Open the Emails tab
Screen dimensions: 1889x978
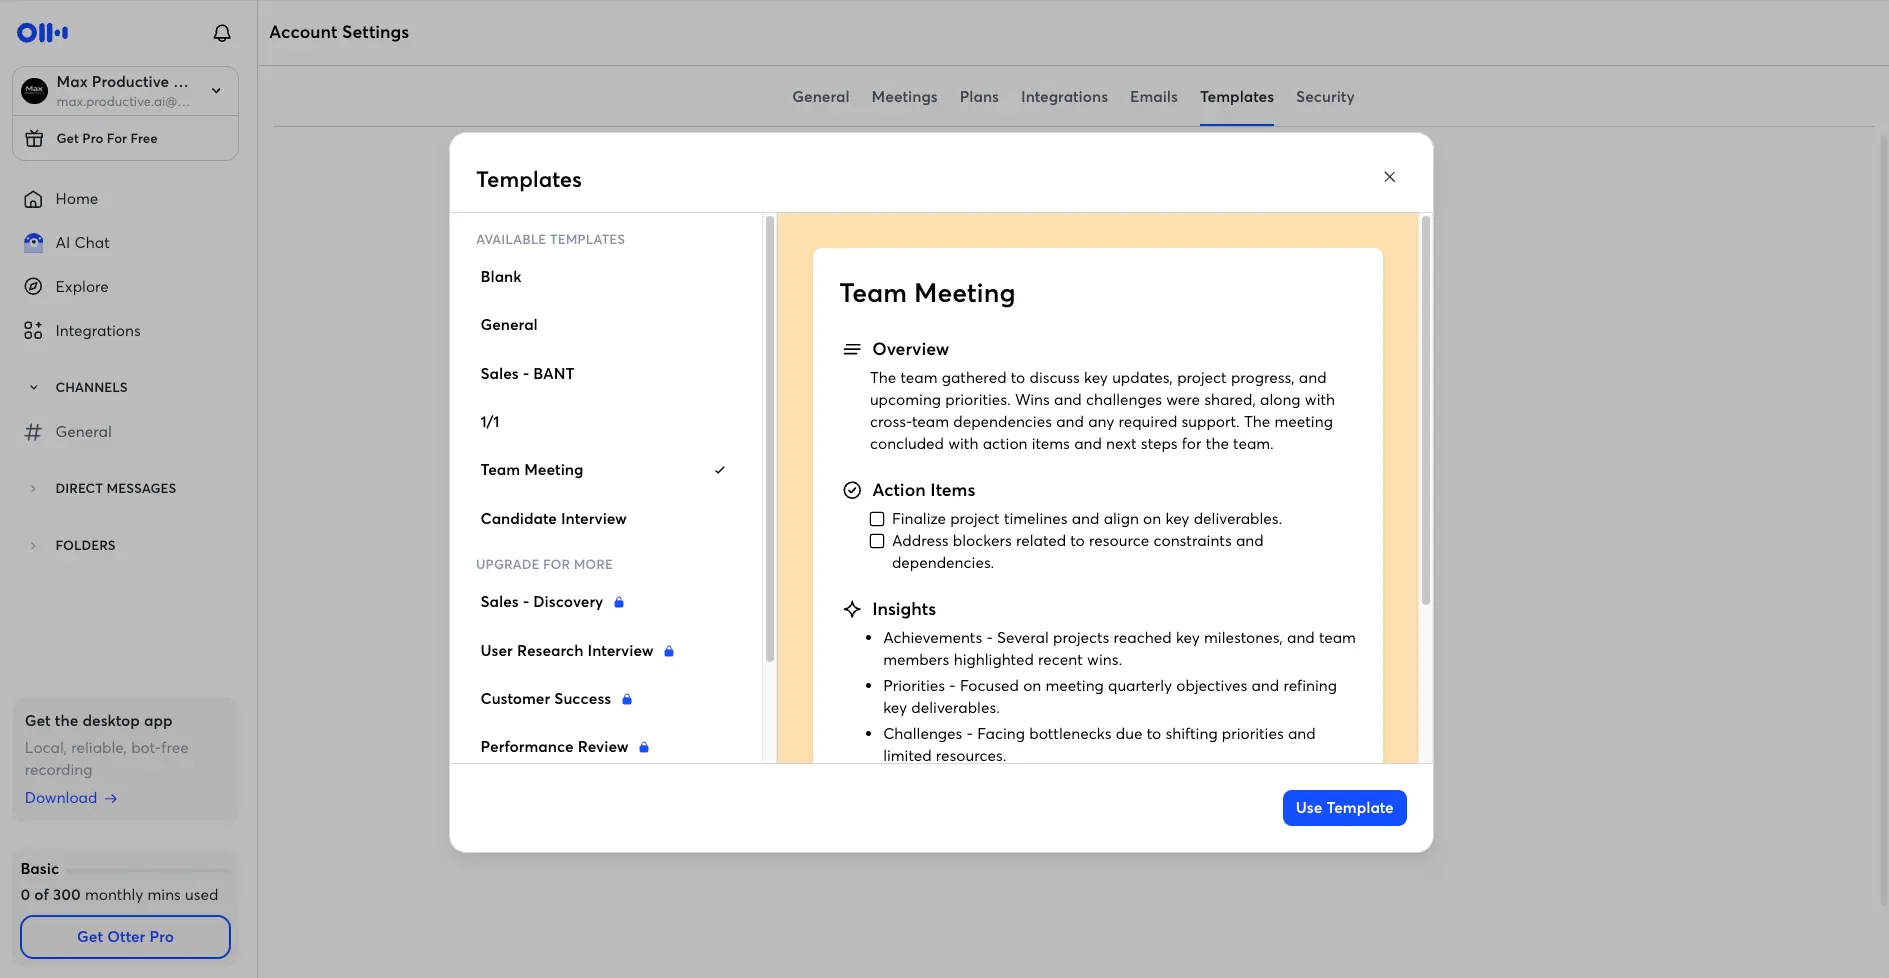tap(1154, 97)
